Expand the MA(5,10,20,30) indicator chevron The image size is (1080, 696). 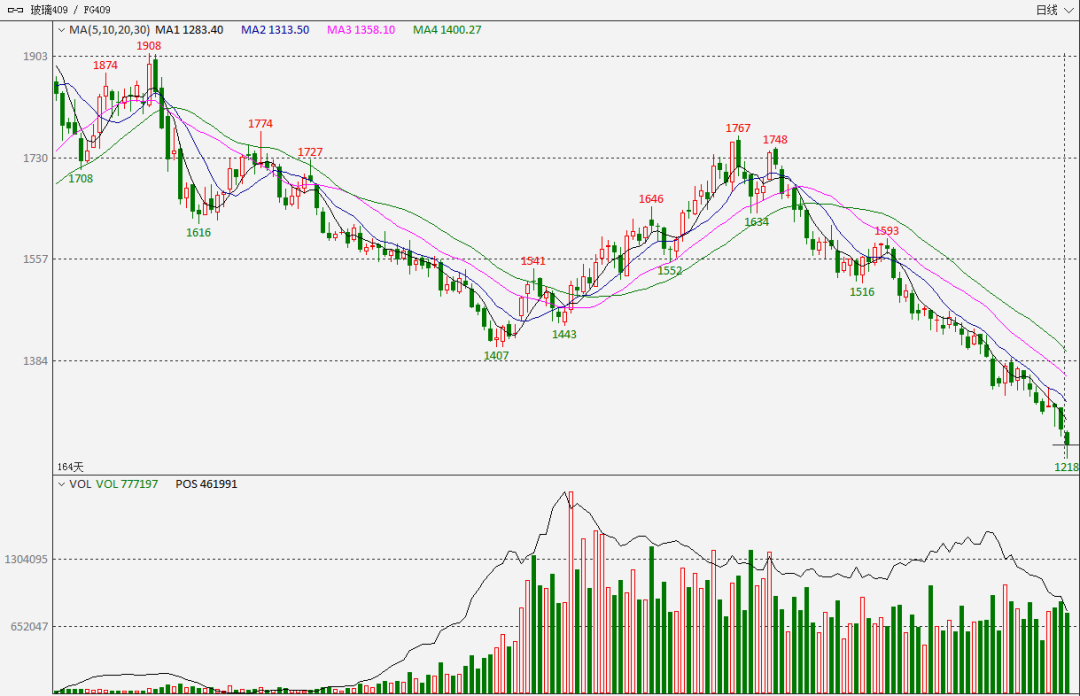pos(61,30)
